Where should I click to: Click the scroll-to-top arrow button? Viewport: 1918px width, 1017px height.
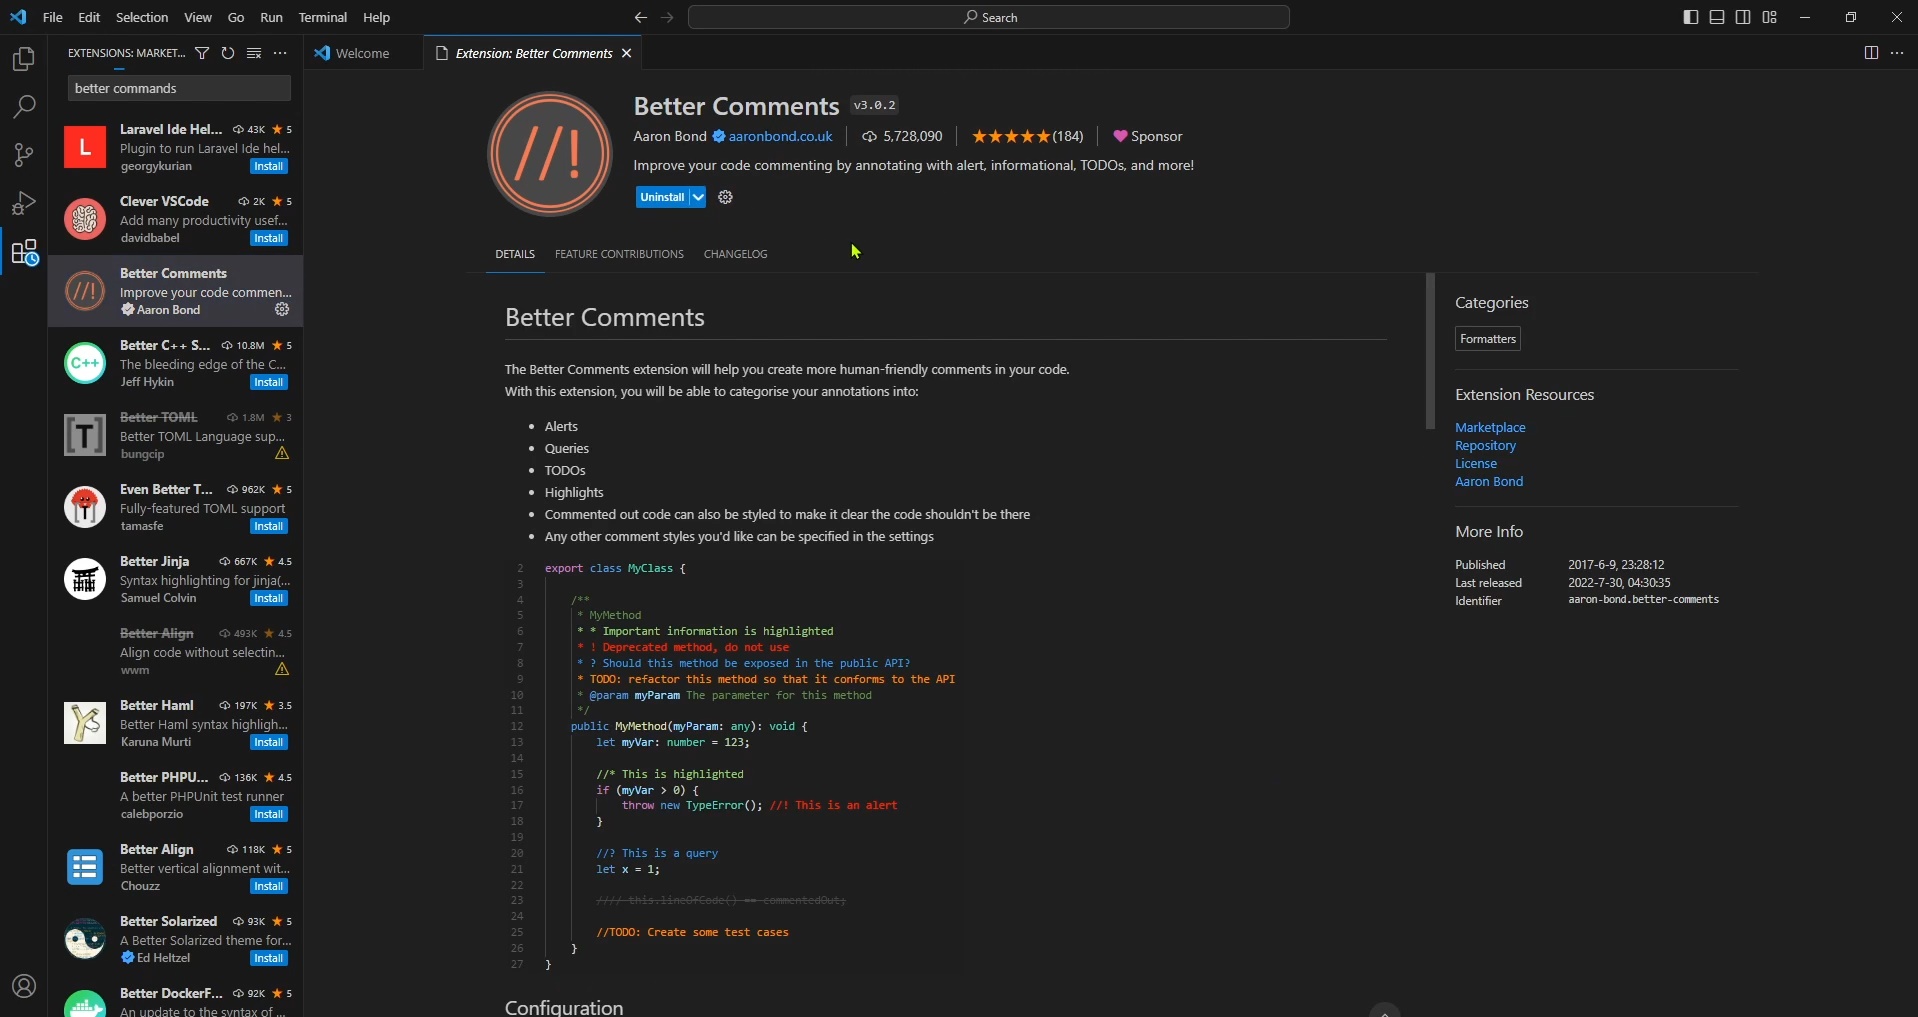pyautogui.click(x=1385, y=1009)
